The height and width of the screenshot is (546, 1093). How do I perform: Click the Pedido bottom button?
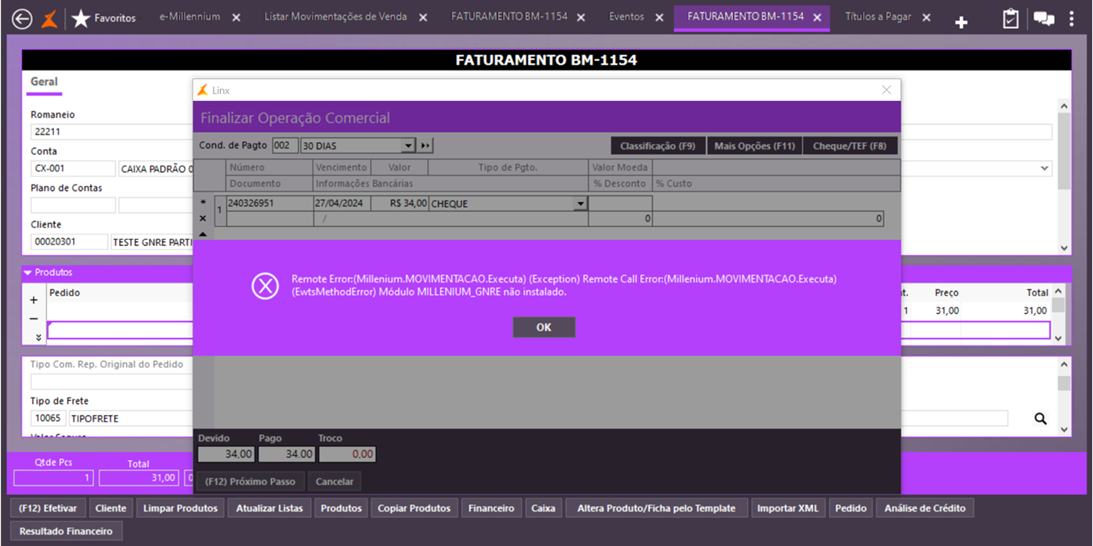click(x=850, y=508)
